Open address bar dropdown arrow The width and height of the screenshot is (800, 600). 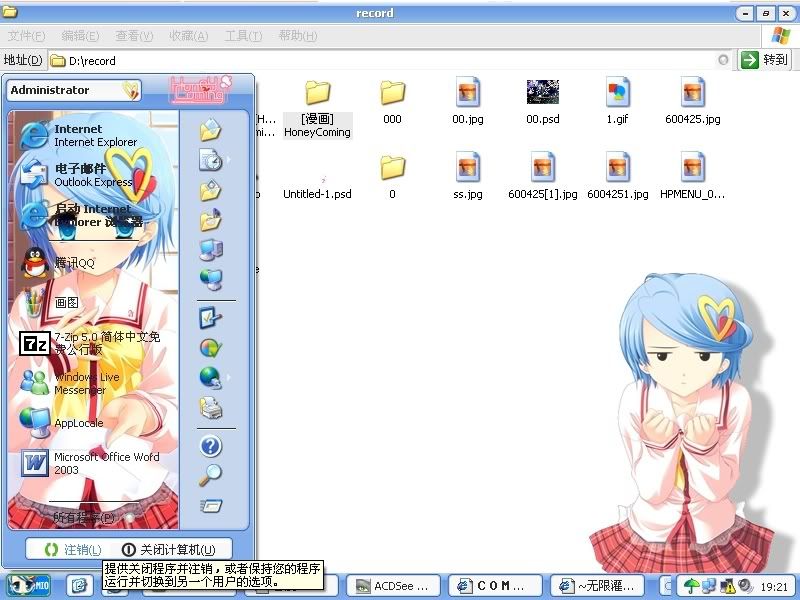point(723,60)
